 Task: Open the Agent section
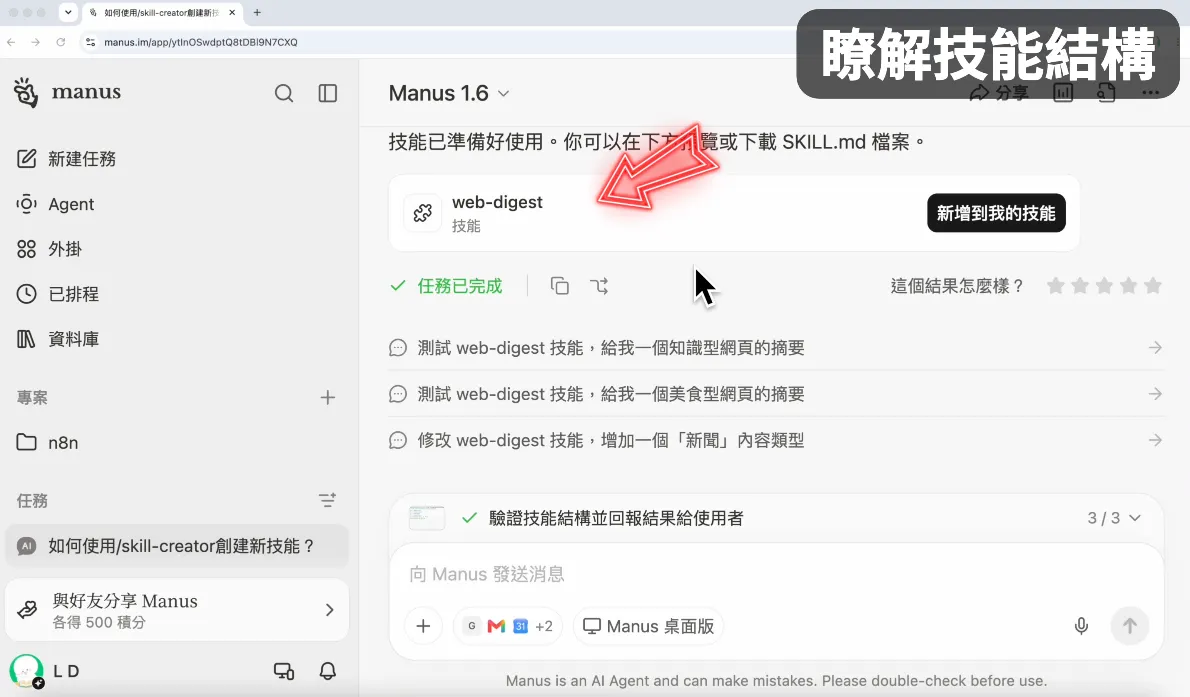pos(55,203)
